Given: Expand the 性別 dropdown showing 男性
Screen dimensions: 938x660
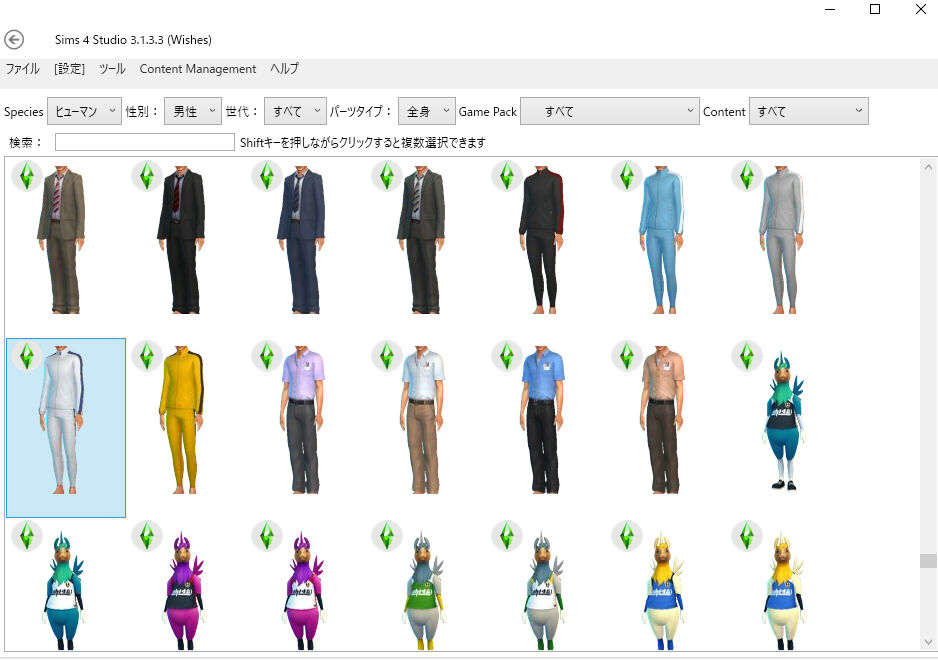Looking at the screenshot, I should 193,111.
